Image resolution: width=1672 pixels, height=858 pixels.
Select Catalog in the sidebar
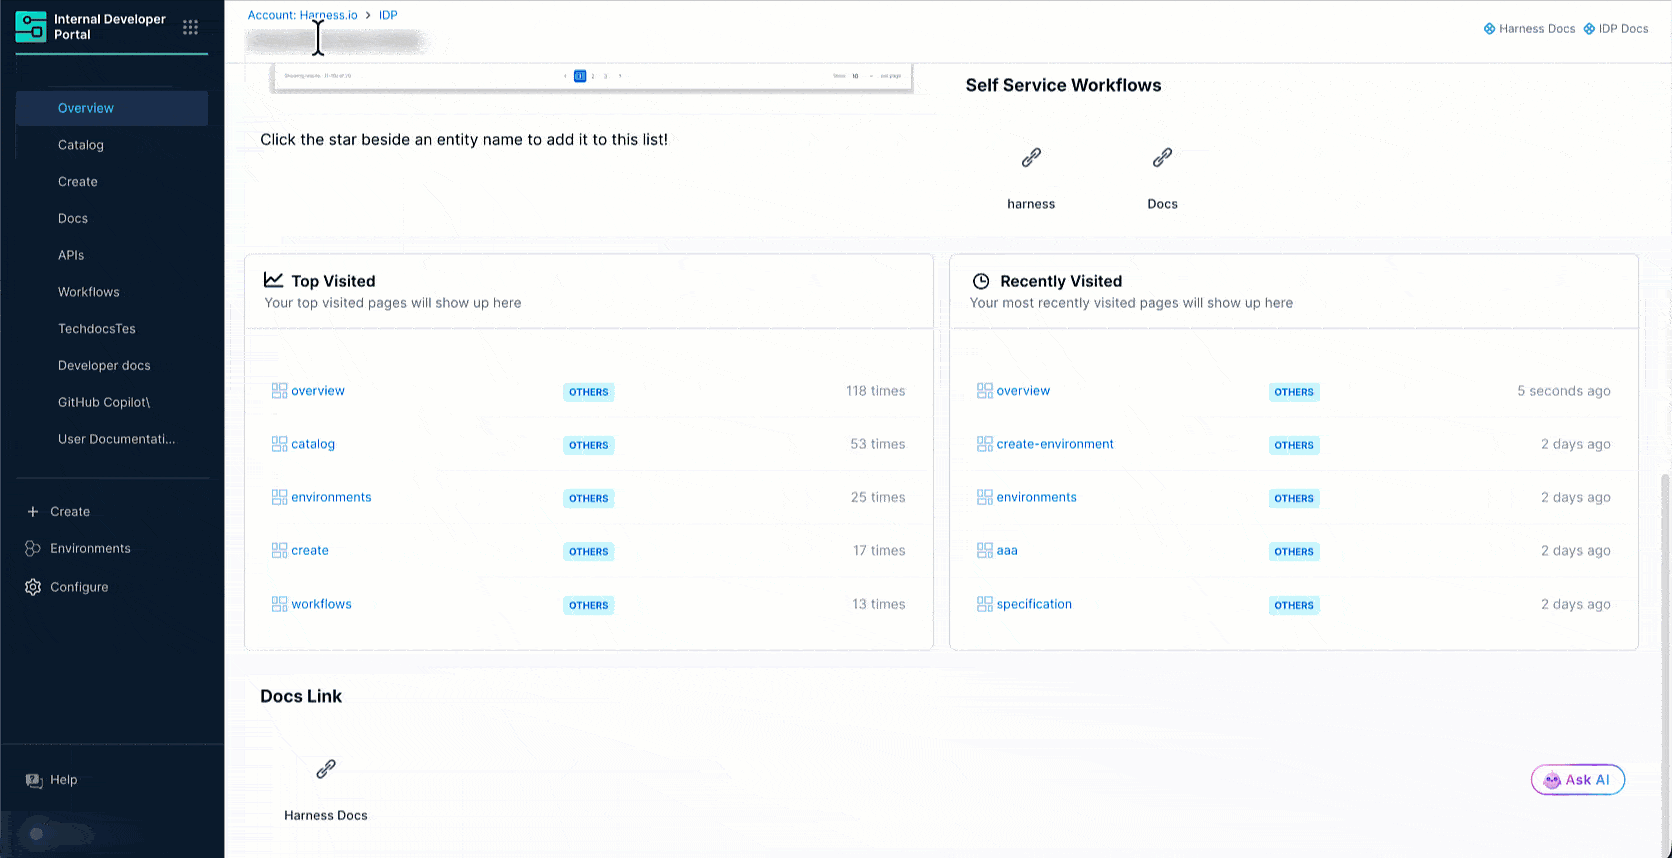[x=81, y=145]
